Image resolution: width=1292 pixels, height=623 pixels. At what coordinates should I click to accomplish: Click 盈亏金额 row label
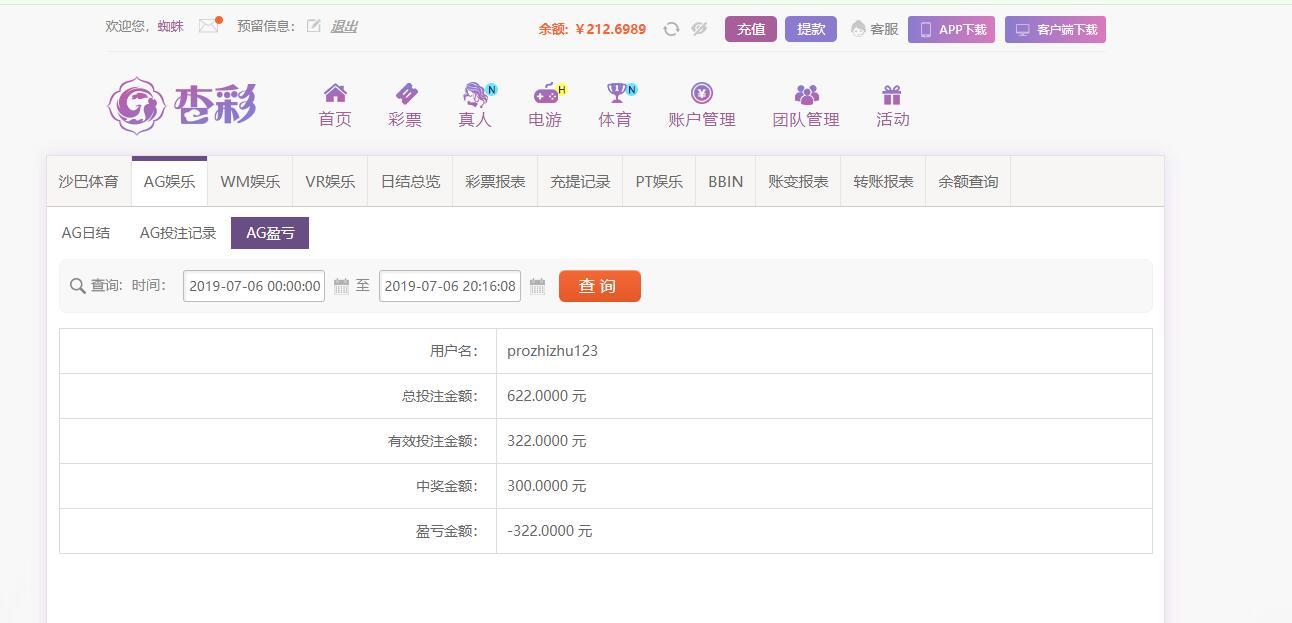pyautogui.click(x=447, y=531)
